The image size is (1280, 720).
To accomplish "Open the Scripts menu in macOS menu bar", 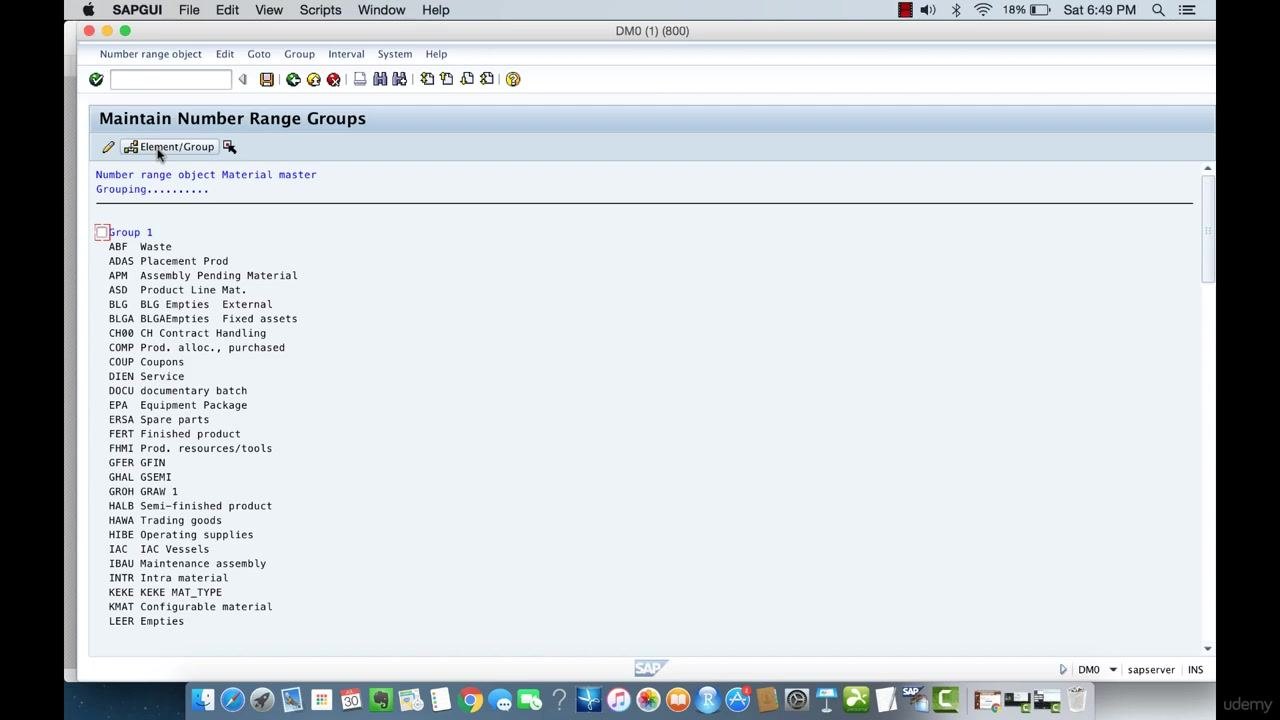I will tap(320, 10).
